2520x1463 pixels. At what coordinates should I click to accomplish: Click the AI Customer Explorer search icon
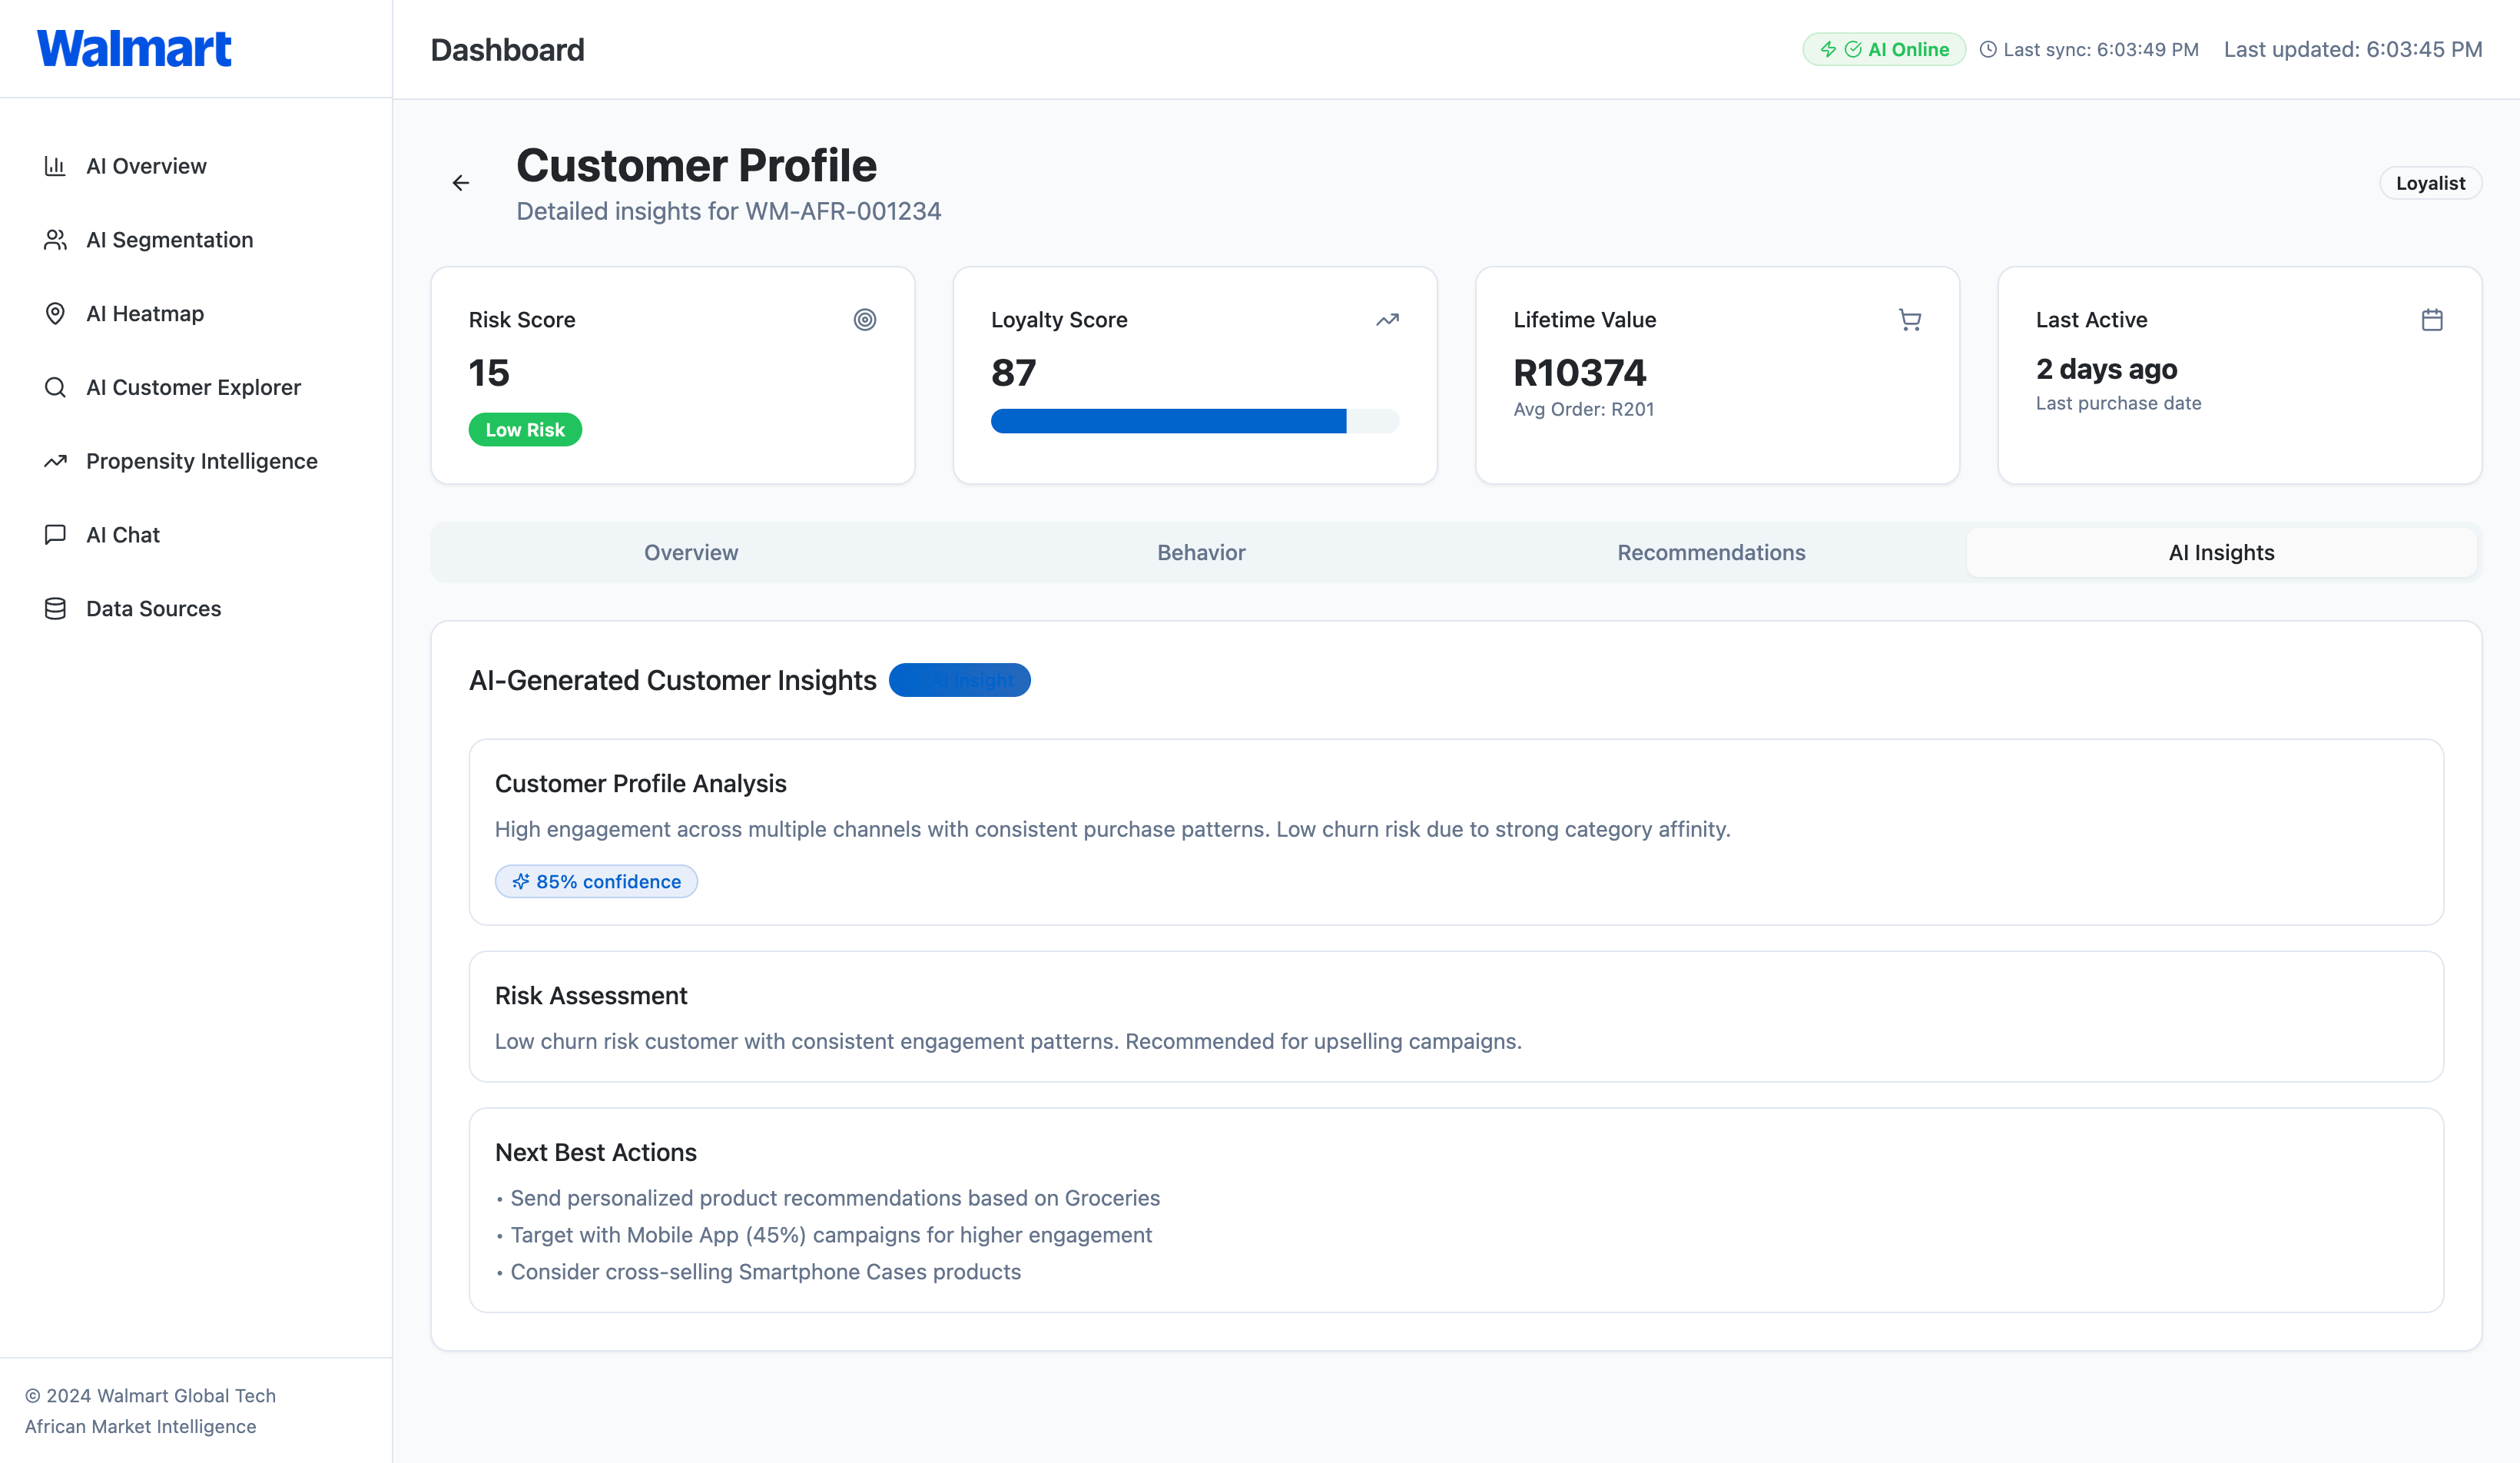coord(55,387)
